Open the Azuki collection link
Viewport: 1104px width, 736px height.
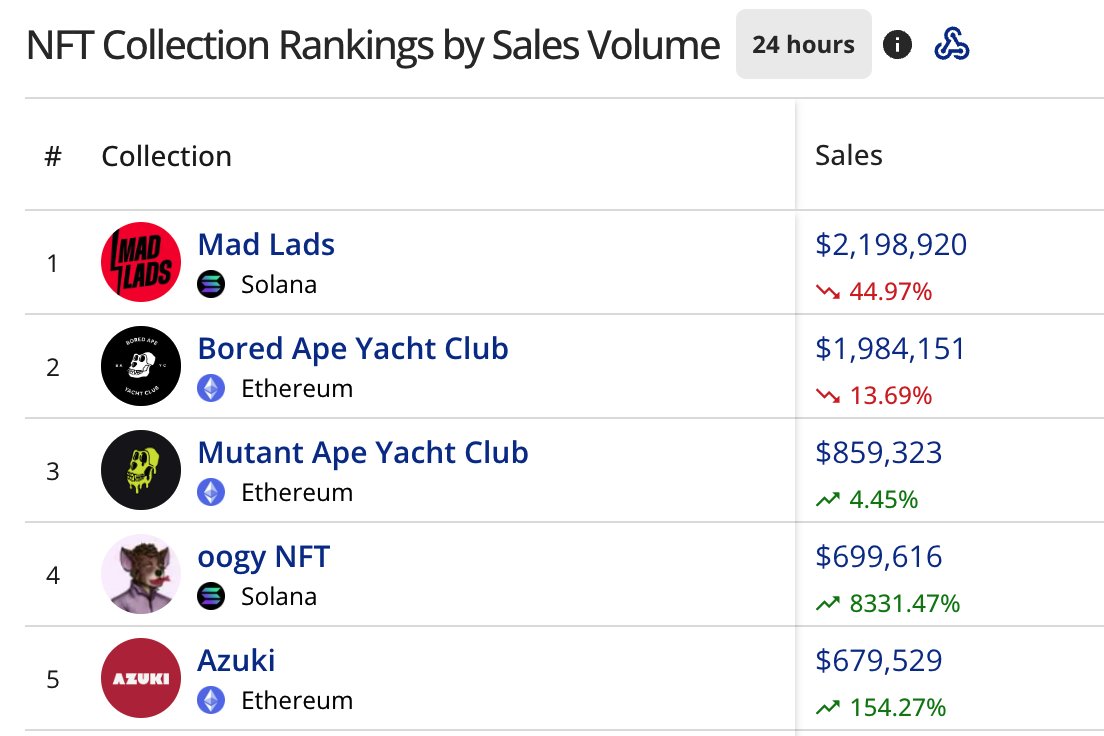click(236, 661)
